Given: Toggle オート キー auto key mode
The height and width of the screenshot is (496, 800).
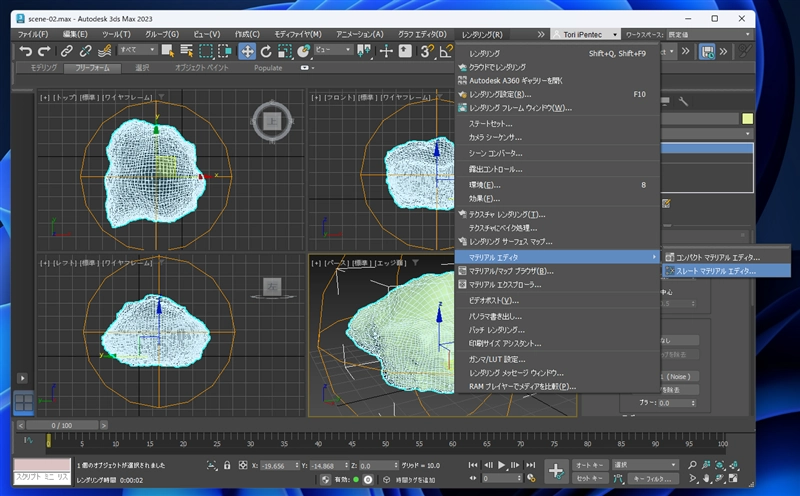Looking at the screenshot, I should pyautogui.click(x=590, y=465).
